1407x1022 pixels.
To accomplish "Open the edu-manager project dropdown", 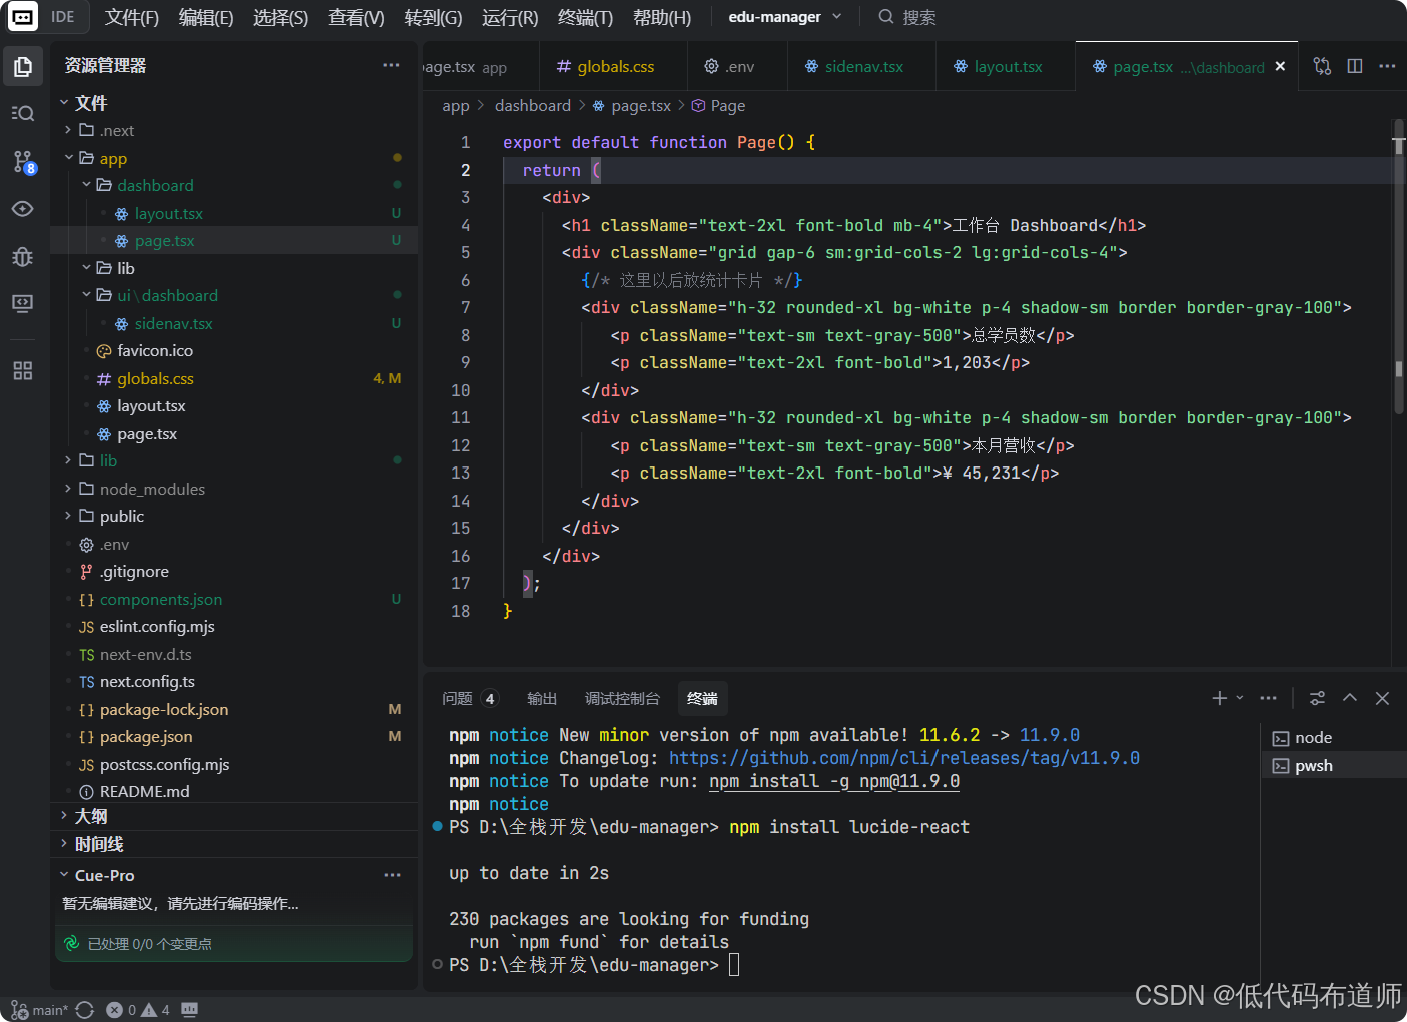I will point(785,17).
